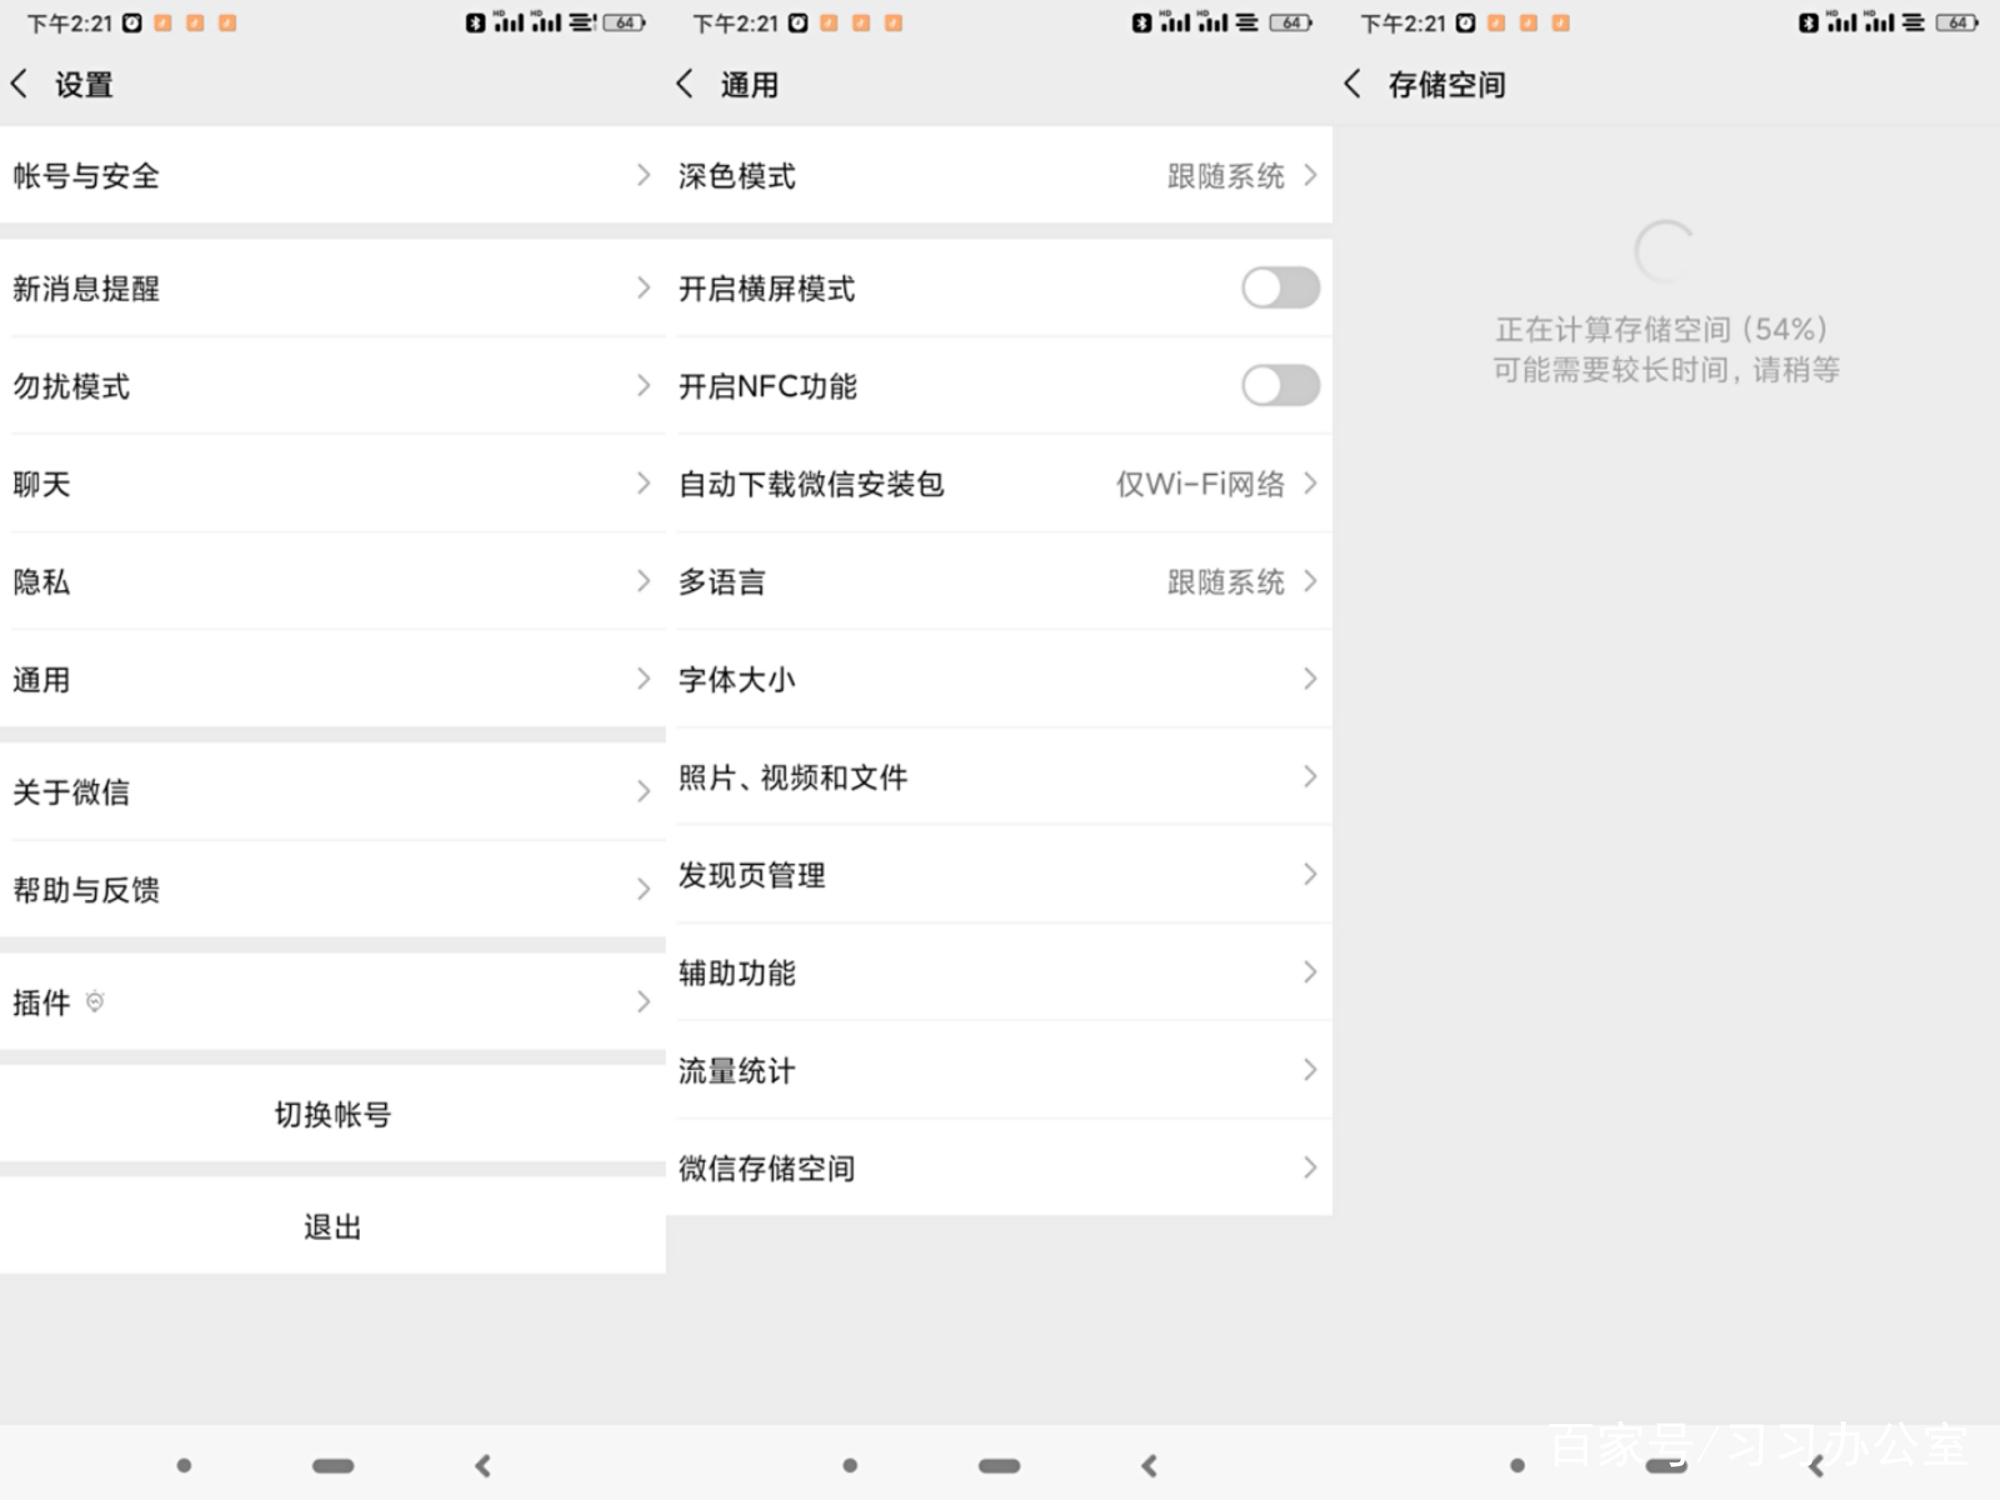
Task: Tap the back arrow on the 设置 page
Action: click(21, 84)
